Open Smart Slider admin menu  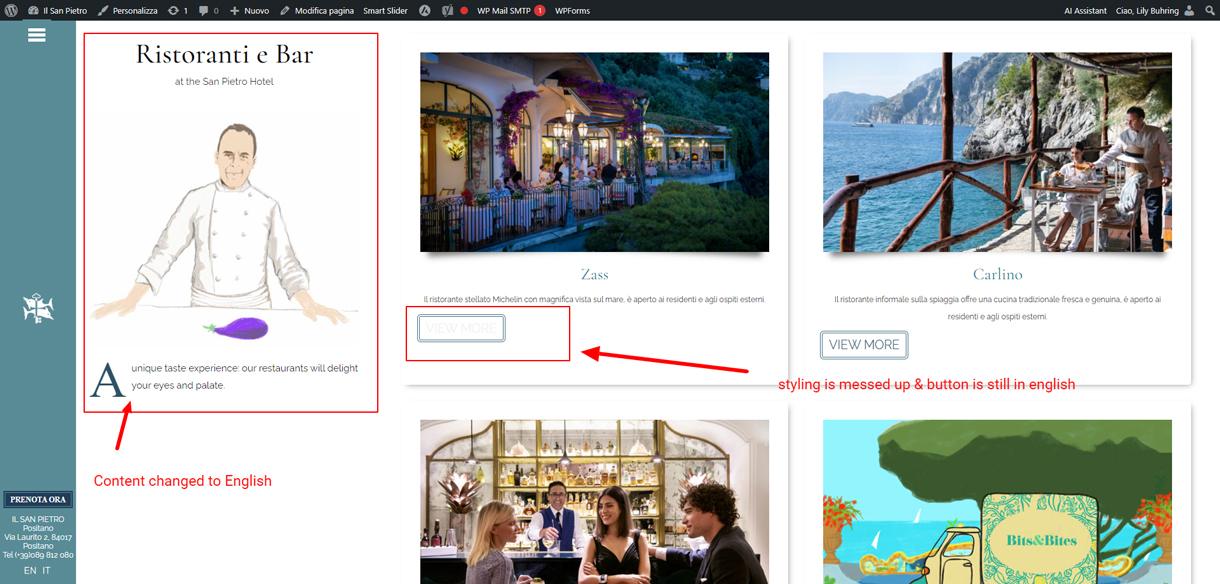(386, 10)
